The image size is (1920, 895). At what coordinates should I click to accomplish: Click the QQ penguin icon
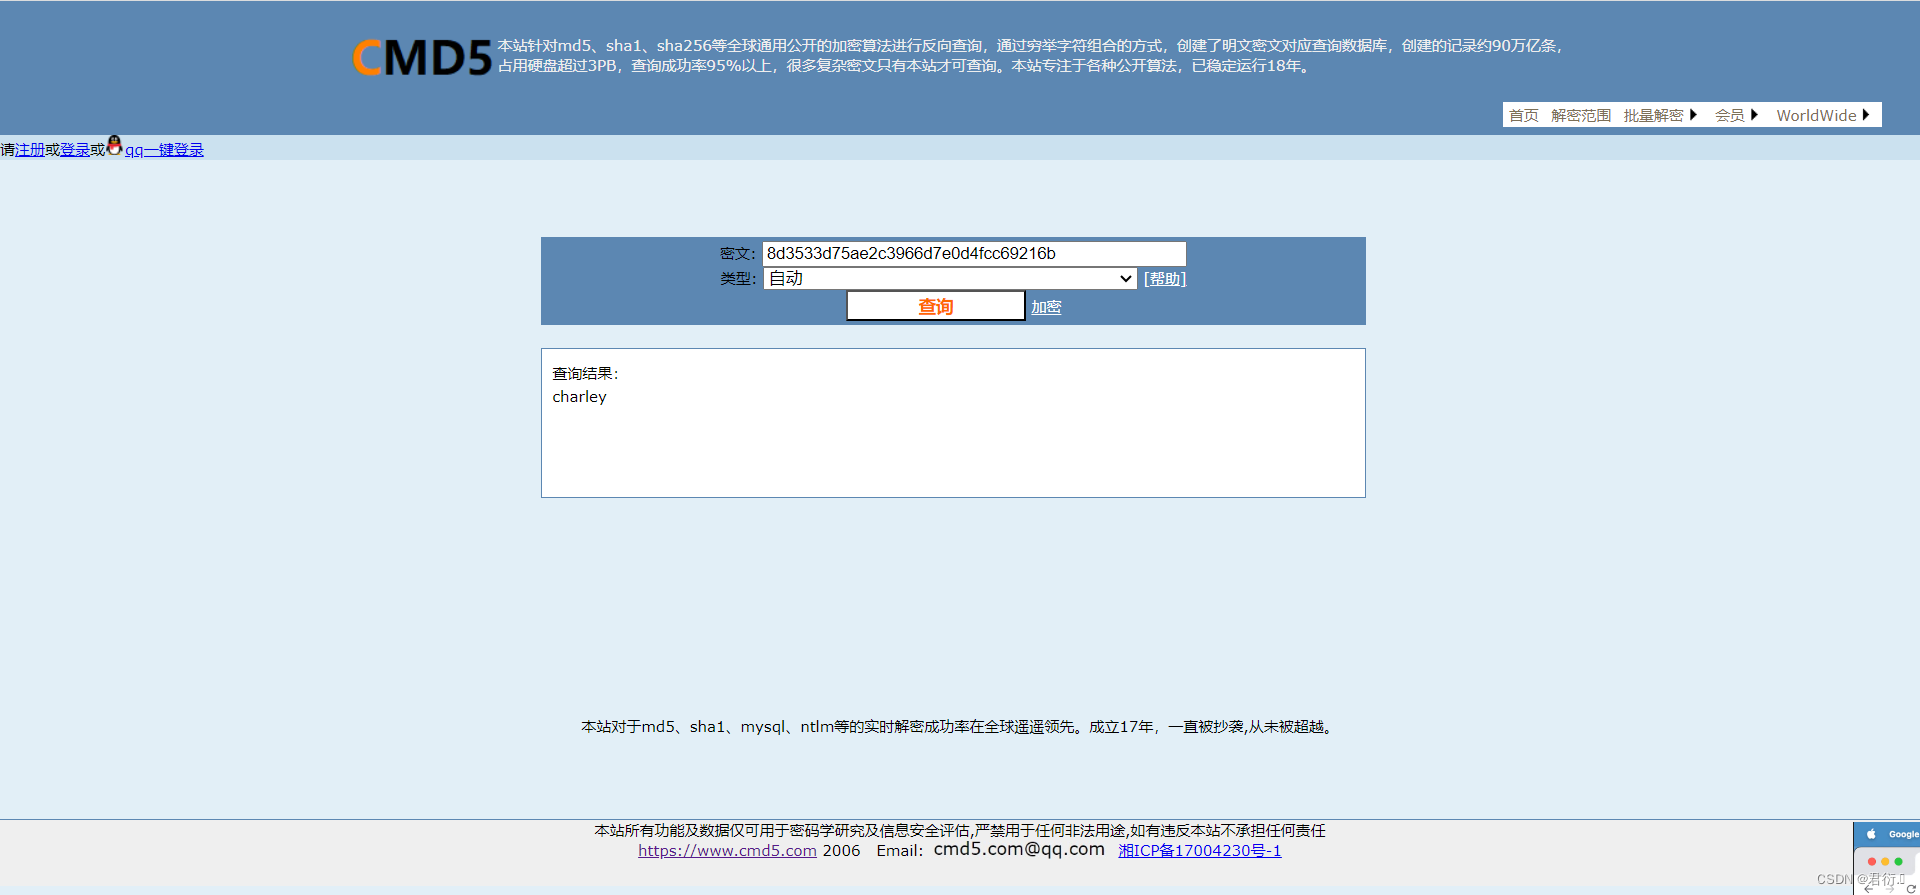[114, 146]
